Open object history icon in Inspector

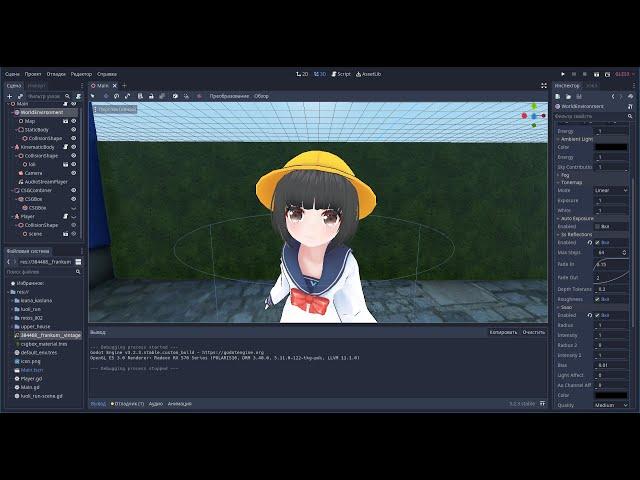(631, 97)
